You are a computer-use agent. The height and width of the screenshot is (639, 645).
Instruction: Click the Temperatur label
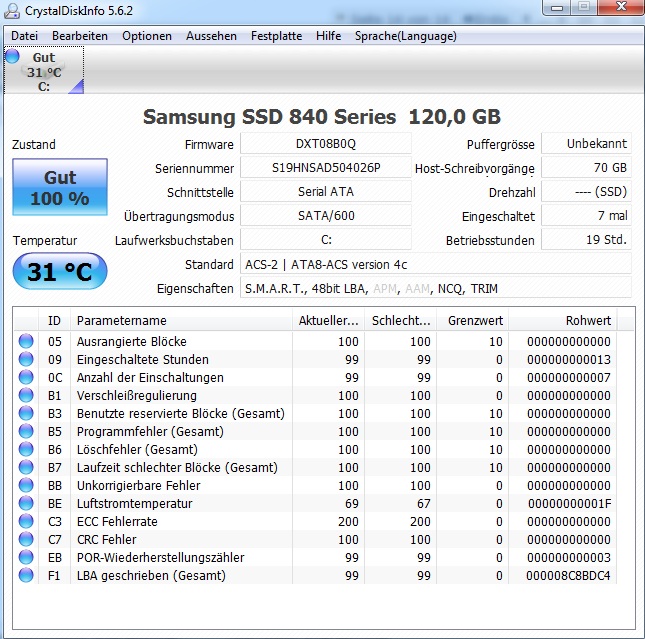(45, 240)
